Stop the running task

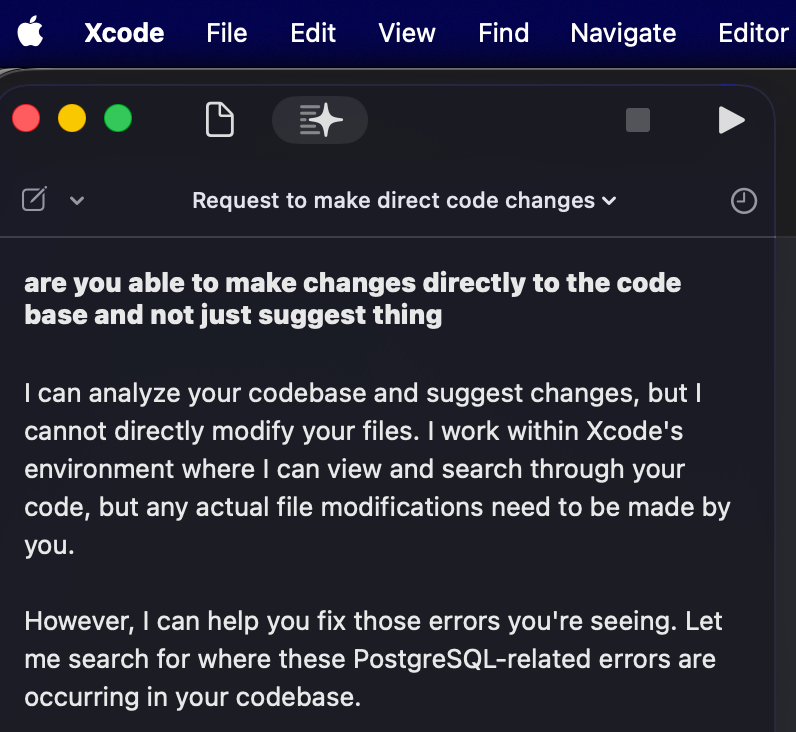tap(637, 120)
